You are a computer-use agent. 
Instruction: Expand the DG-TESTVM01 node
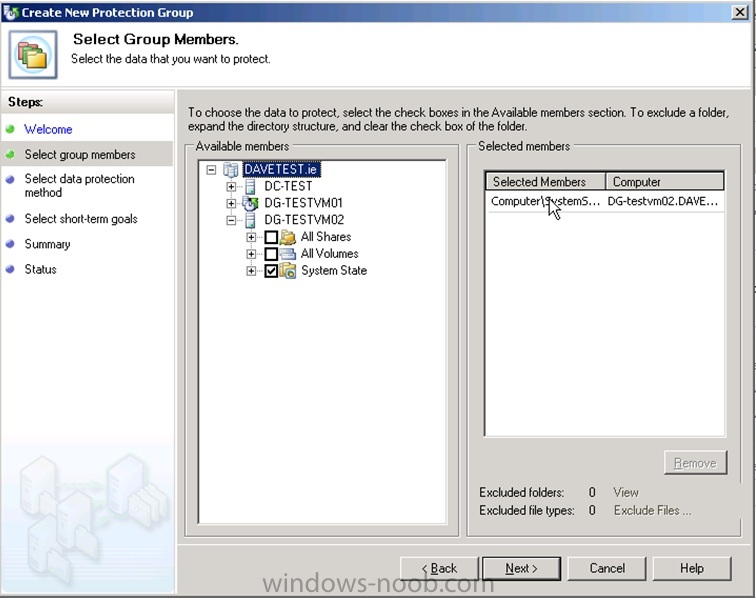coord(231,204)
